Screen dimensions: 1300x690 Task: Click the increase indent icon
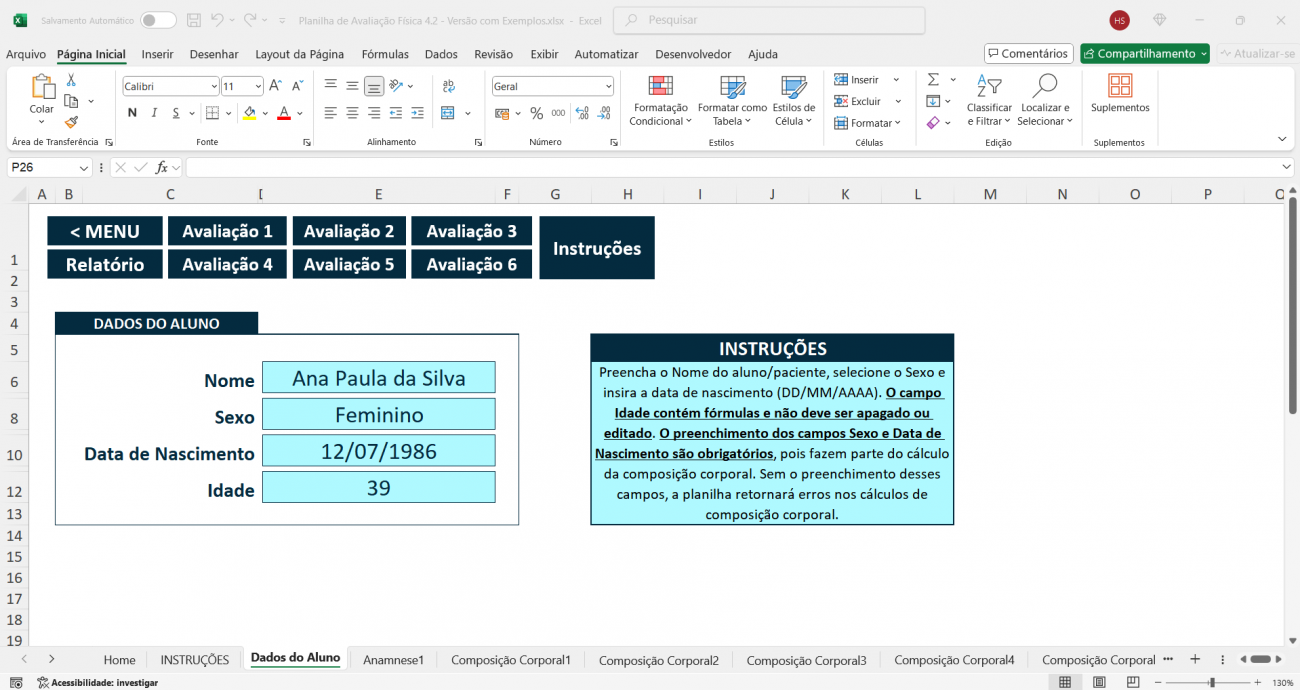point(418,113)
